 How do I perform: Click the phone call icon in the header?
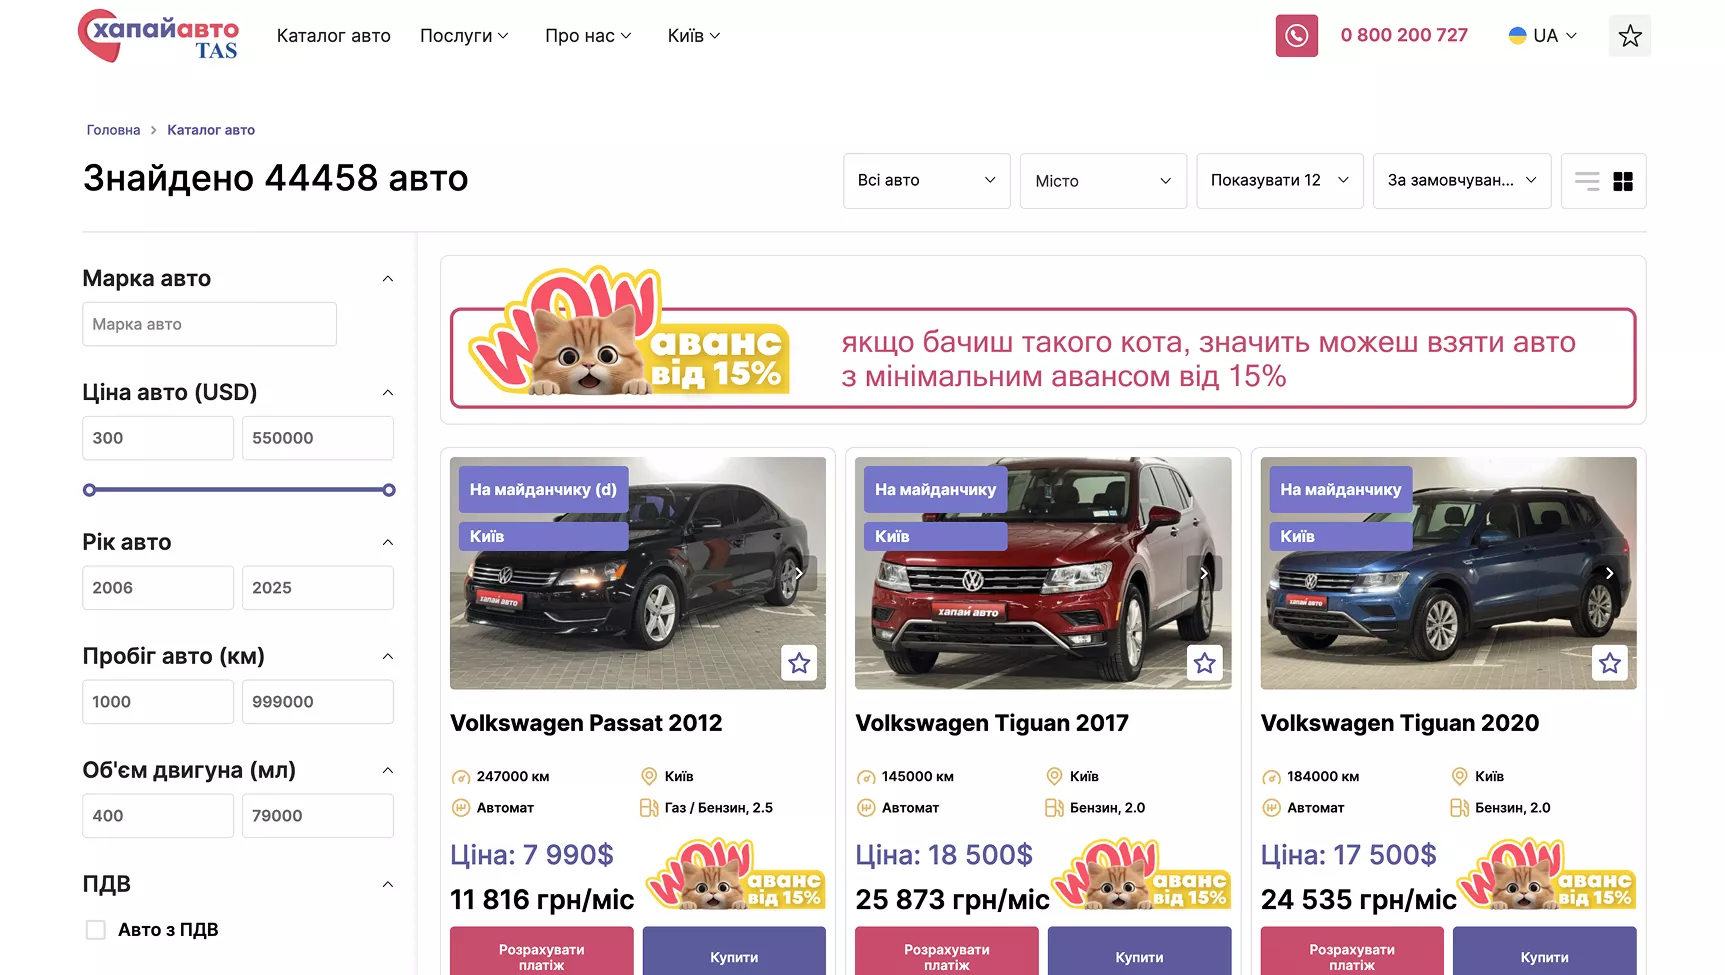[x=1296, y=35]
